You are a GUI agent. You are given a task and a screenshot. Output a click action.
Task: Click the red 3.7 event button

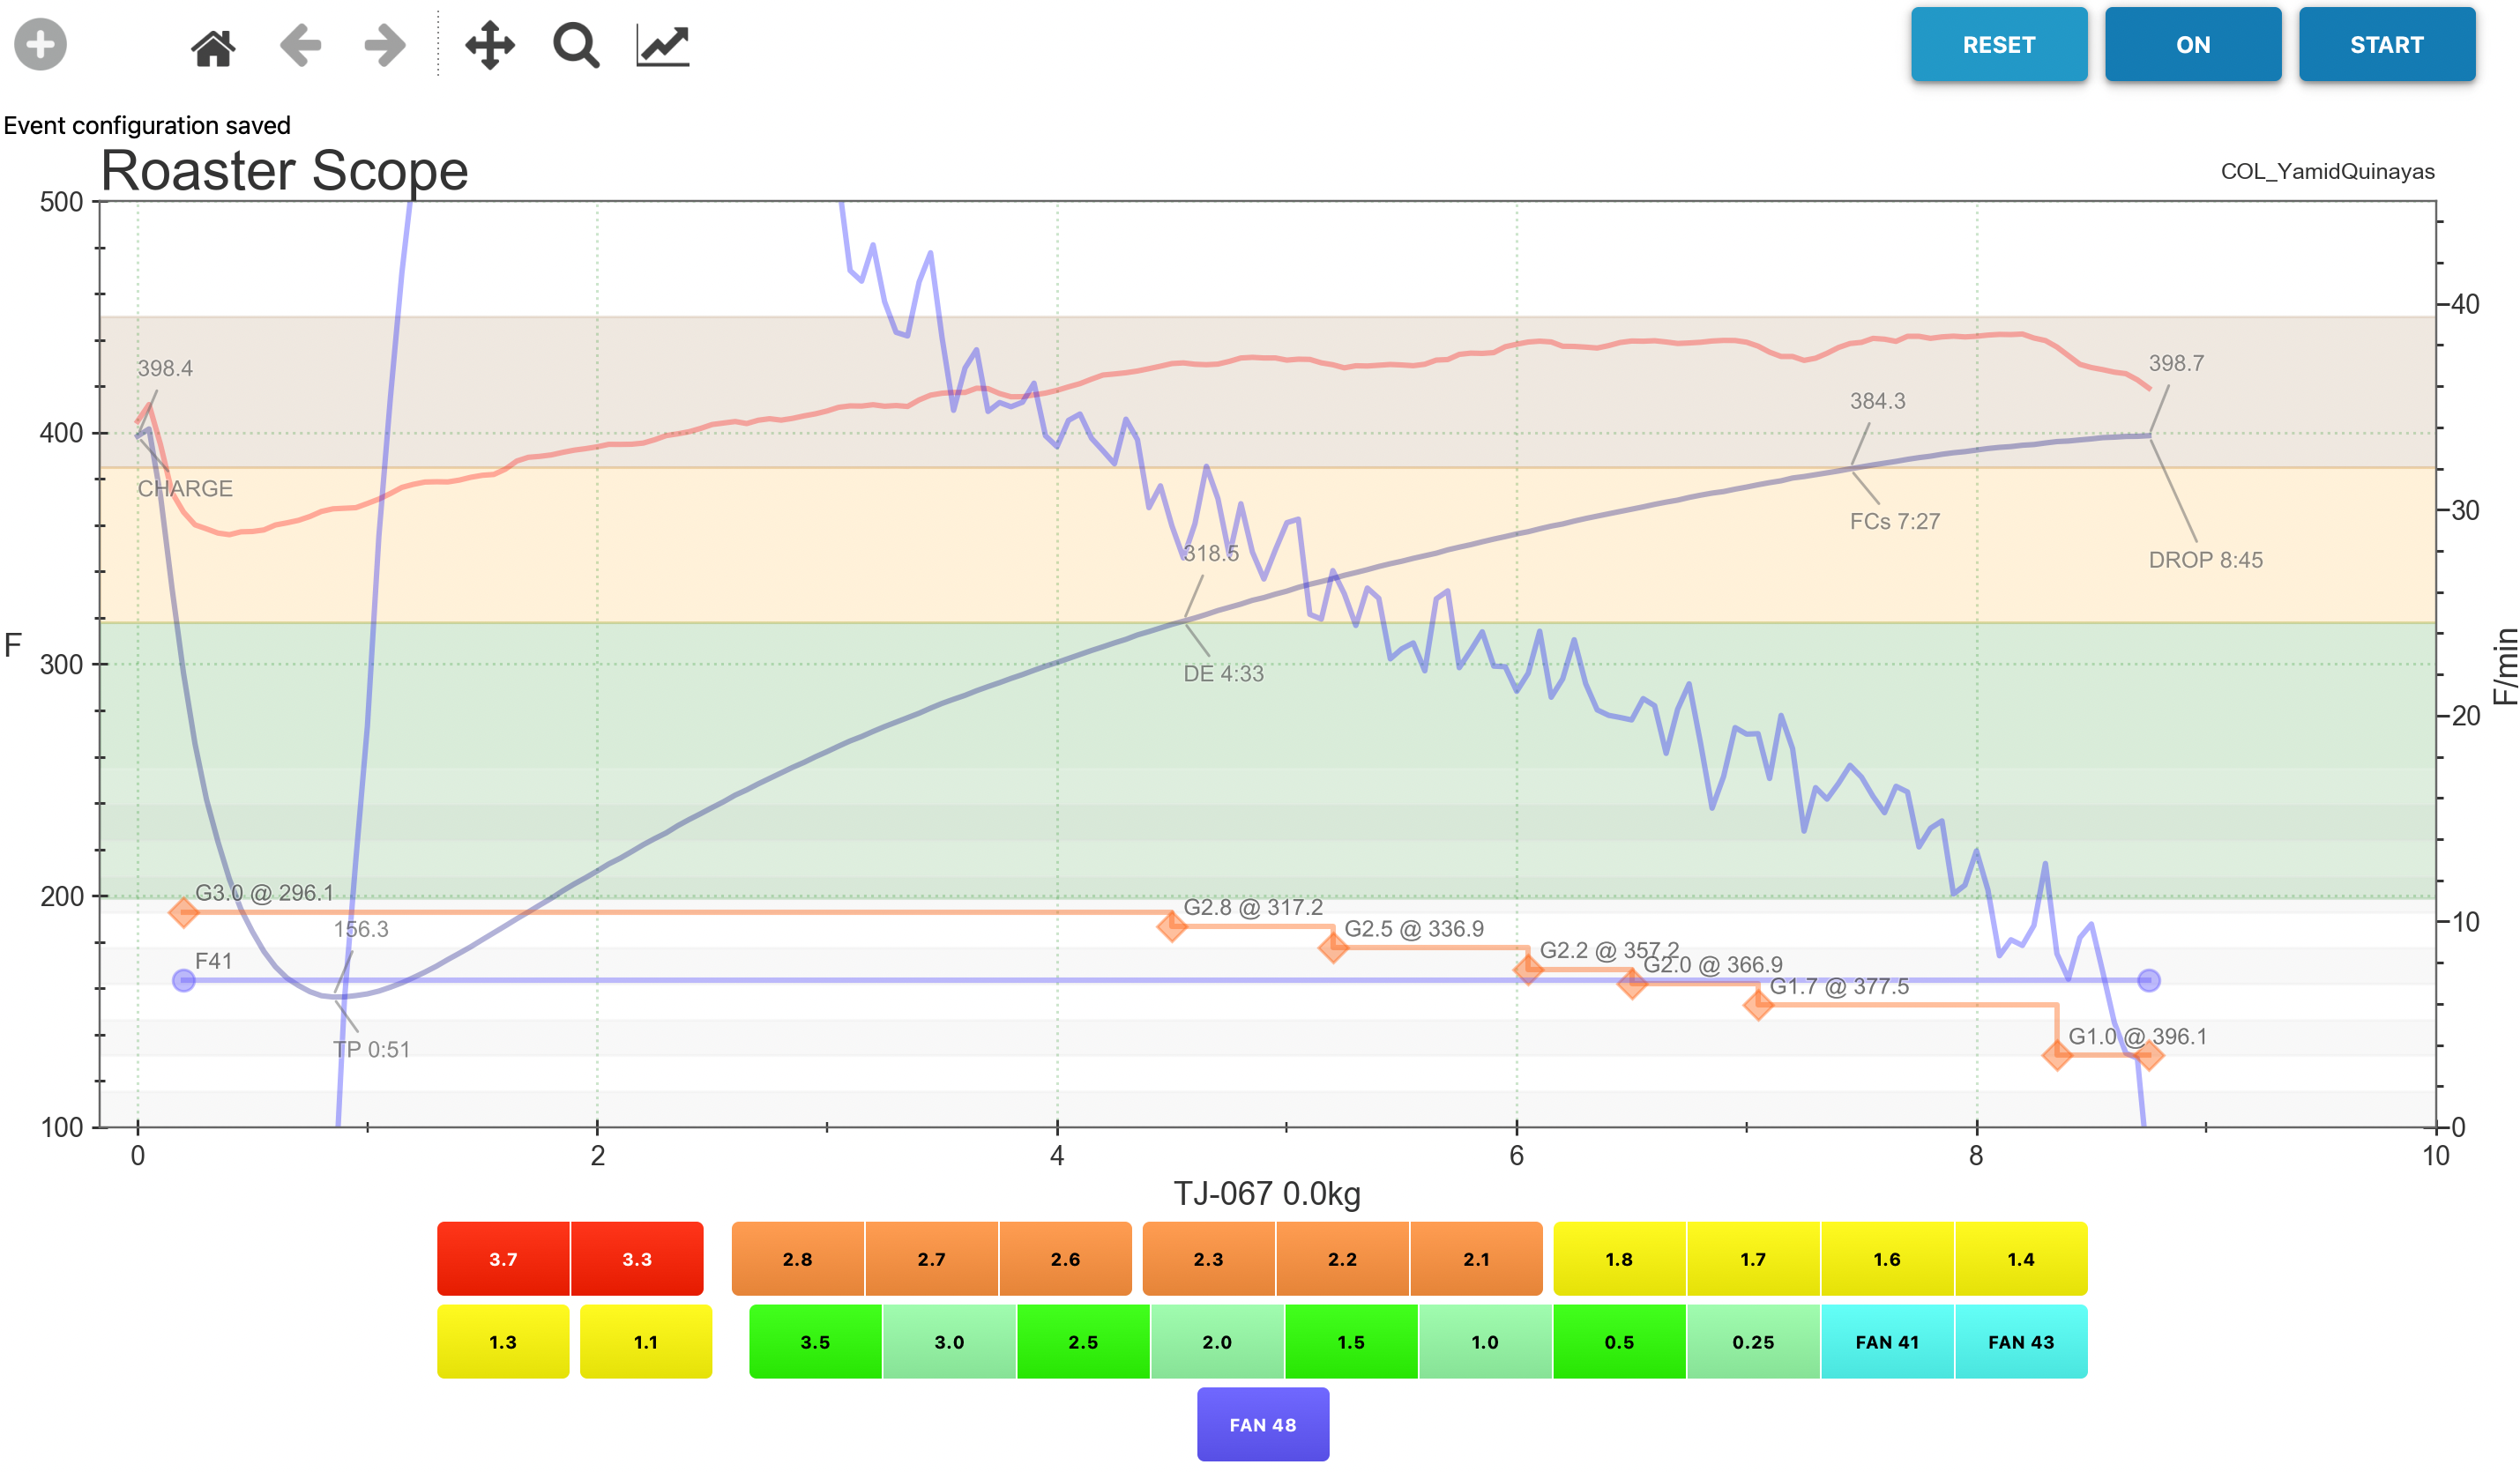503,1259
